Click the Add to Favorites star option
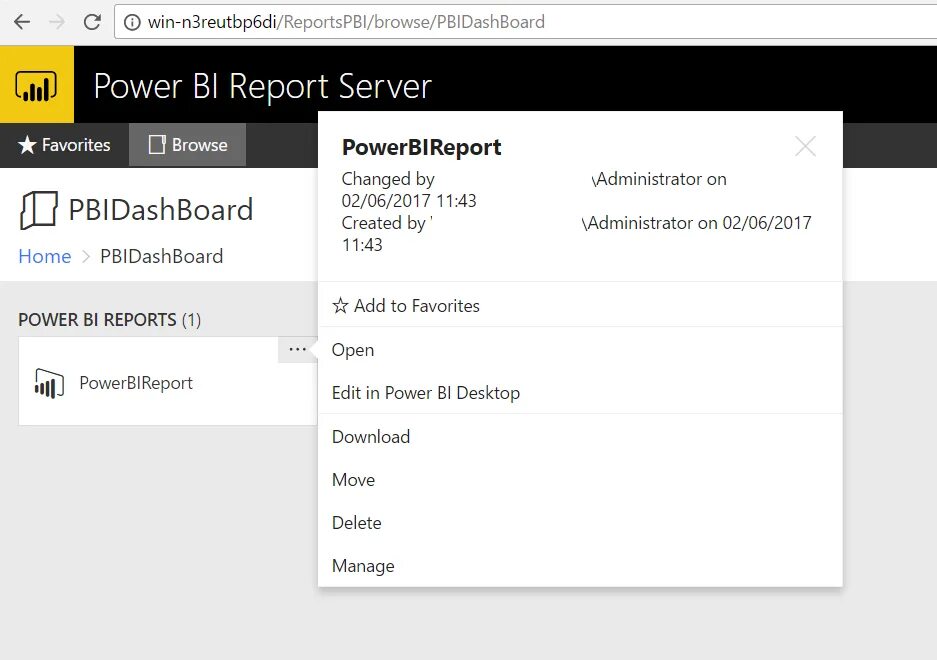 (x=580, y=305)
